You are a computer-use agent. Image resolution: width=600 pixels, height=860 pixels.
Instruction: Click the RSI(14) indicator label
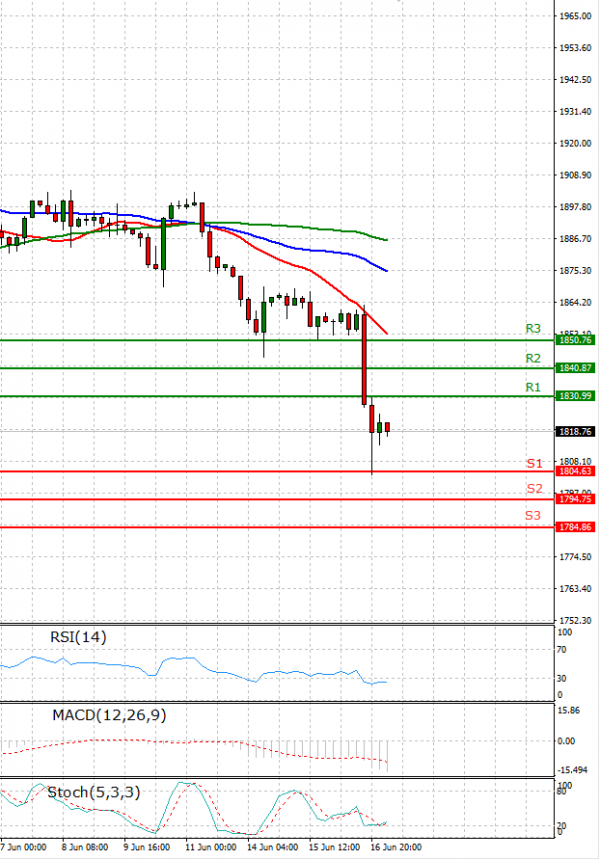tap(78, 637)
